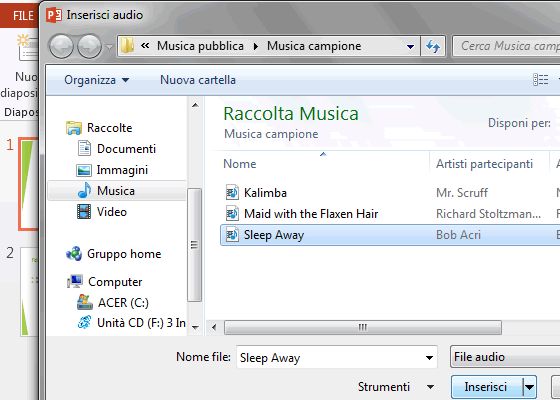560x400 pixels.
Task: Click the horizontal scrollbar of the file list
Action: point(363,328)
